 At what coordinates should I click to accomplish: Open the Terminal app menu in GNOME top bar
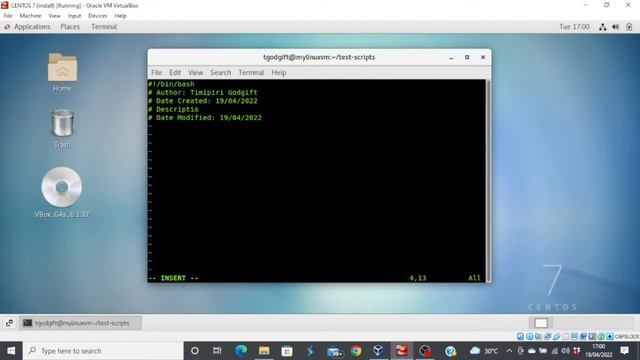point(104,27)
